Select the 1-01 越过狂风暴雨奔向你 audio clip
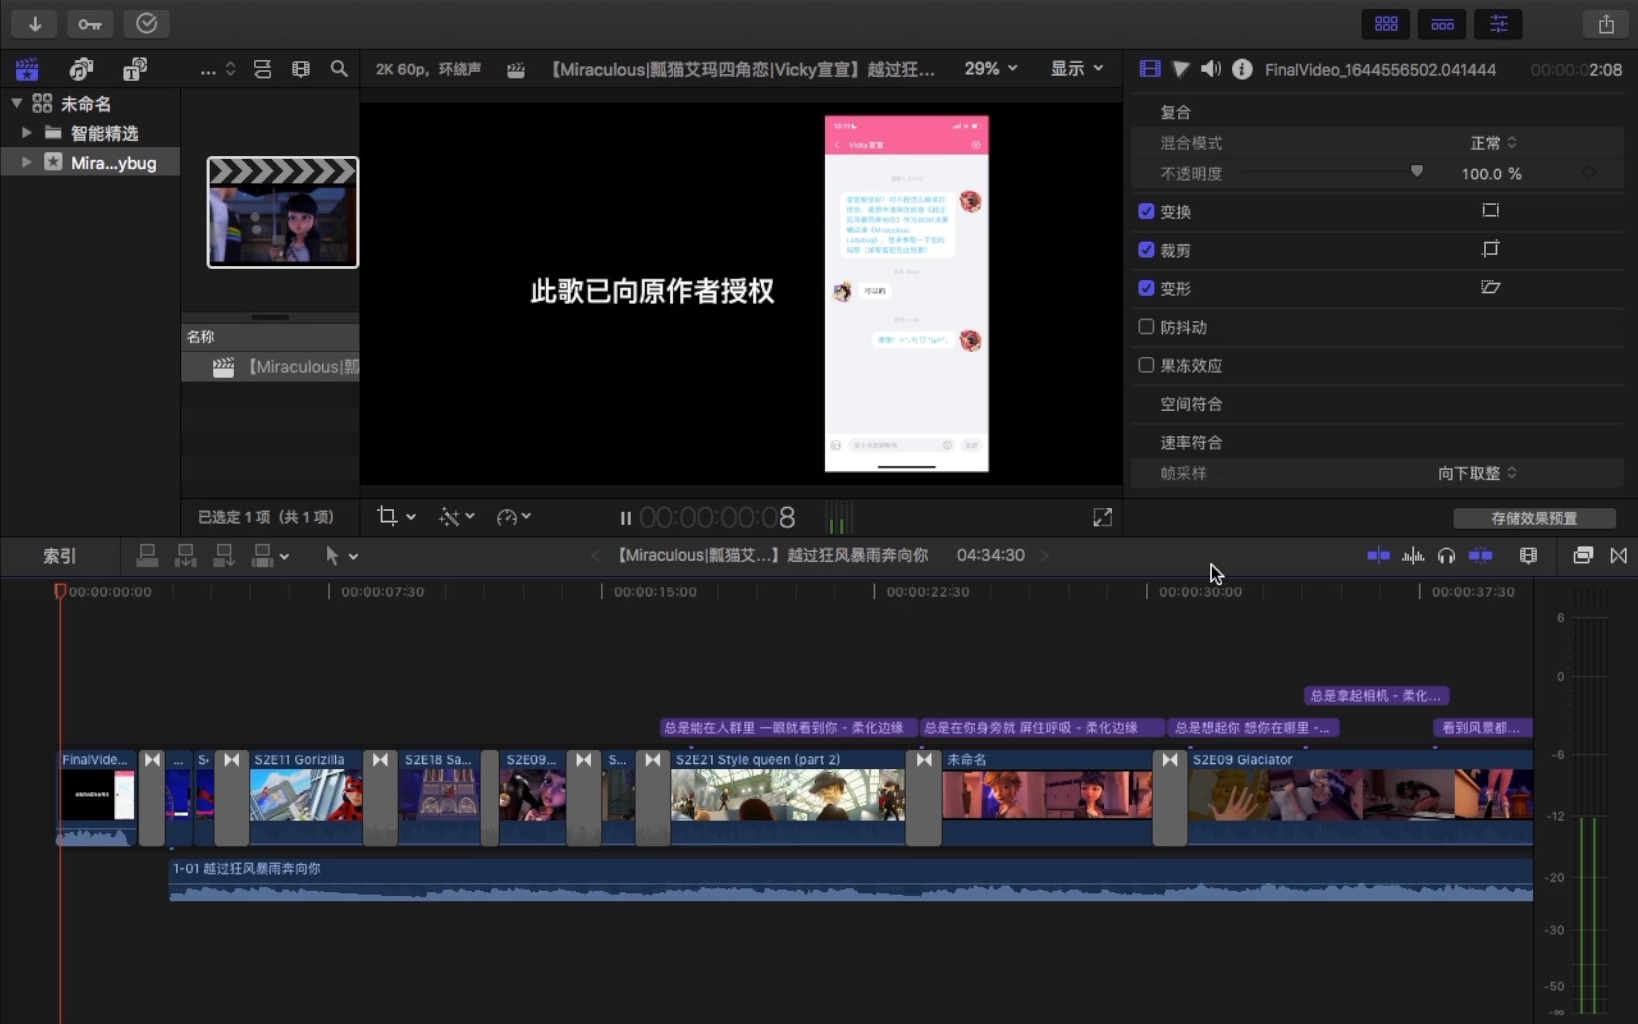 coord(851,880)
